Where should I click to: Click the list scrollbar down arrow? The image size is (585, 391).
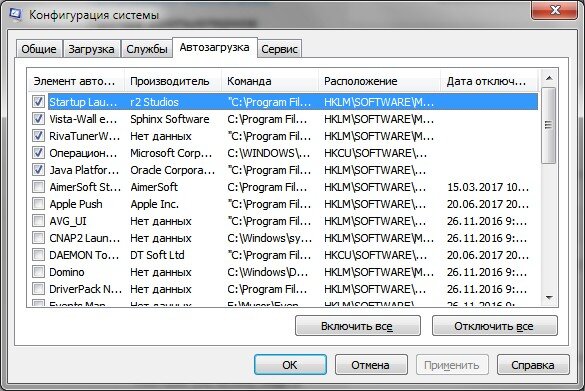point(549,298)
